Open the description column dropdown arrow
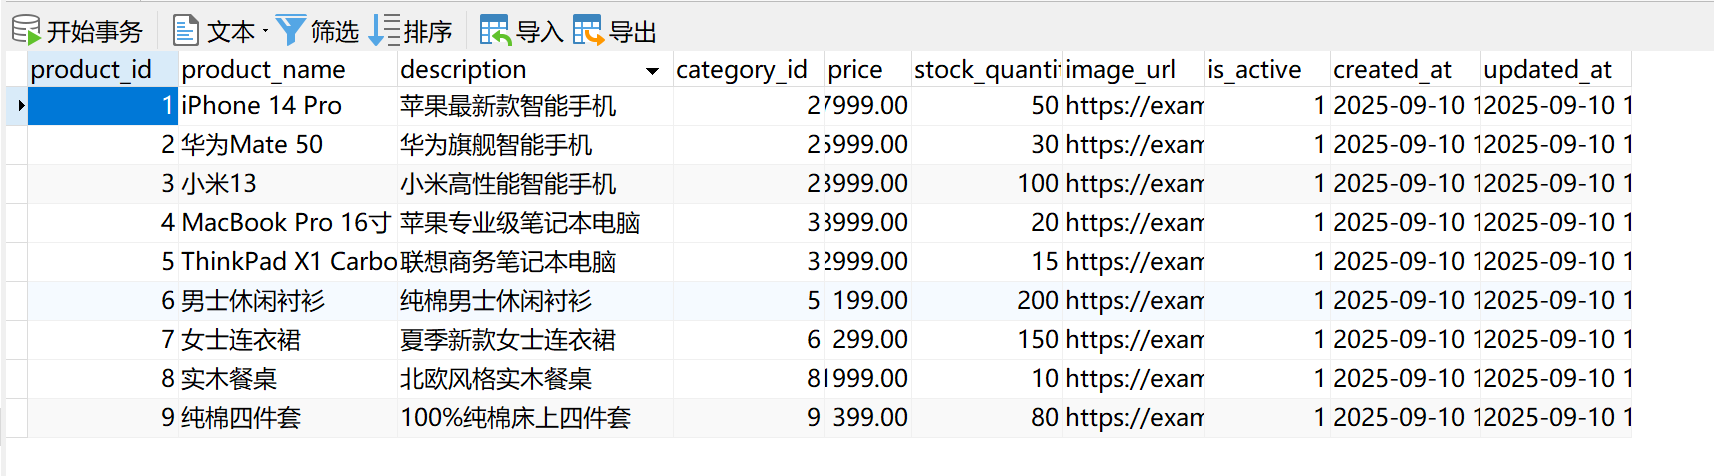 (x=652, y=71)
